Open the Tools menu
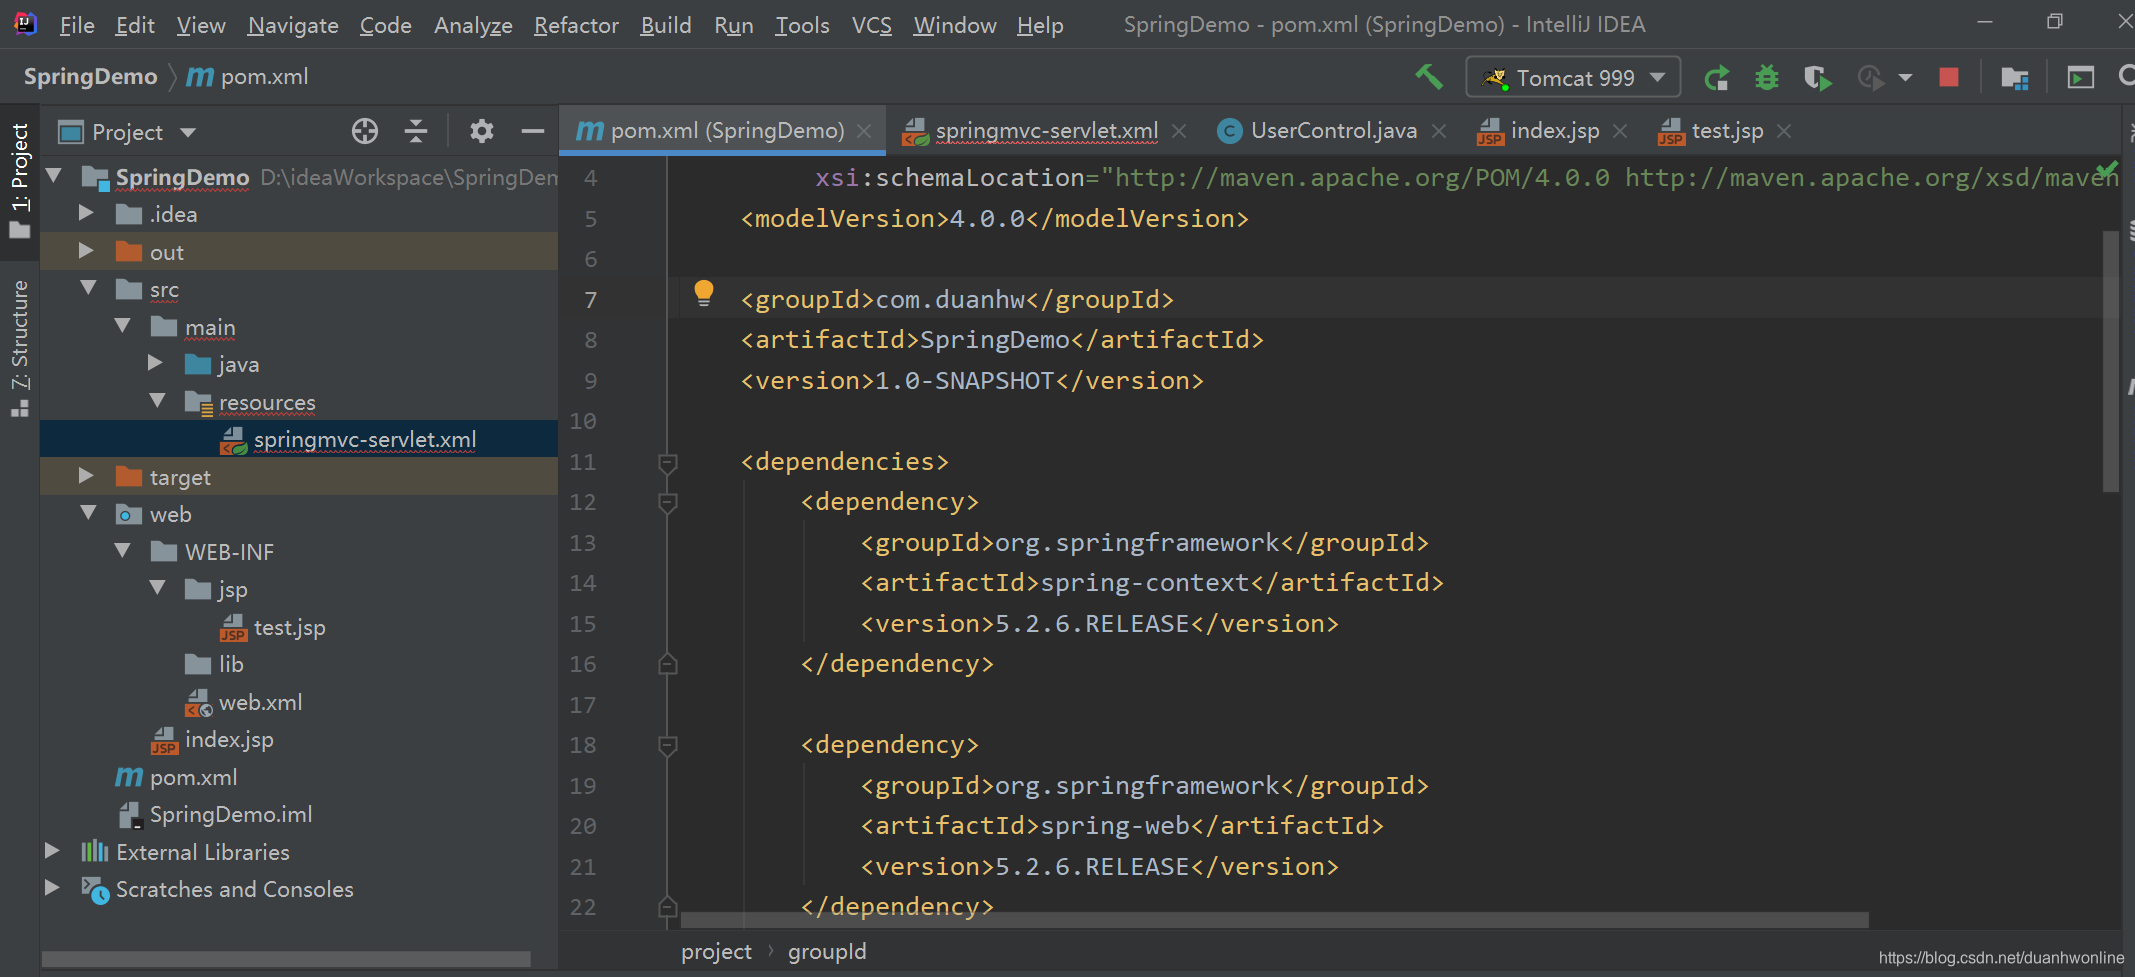Viewport: 2135px width, 977px height. click(802, 25)
